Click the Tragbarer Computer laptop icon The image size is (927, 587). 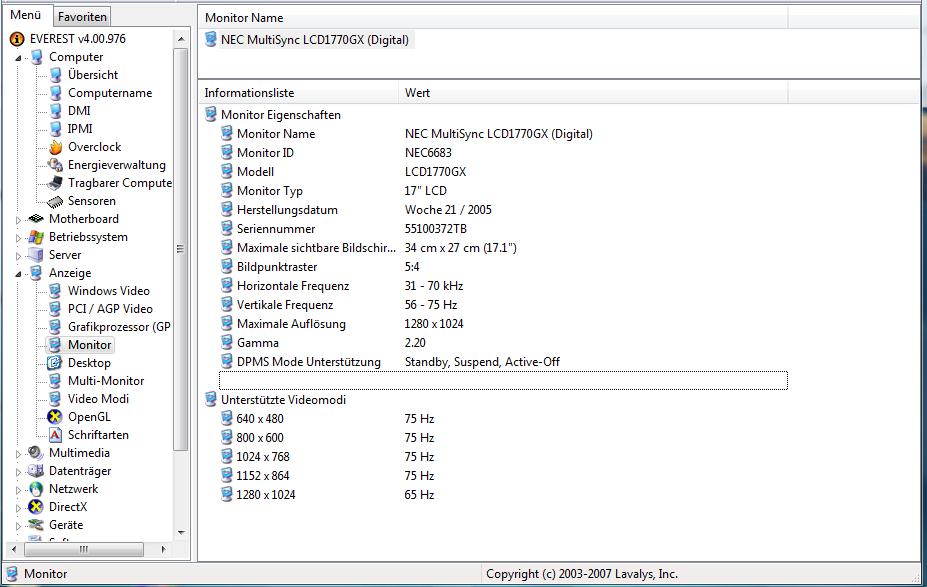click(56, 183)
